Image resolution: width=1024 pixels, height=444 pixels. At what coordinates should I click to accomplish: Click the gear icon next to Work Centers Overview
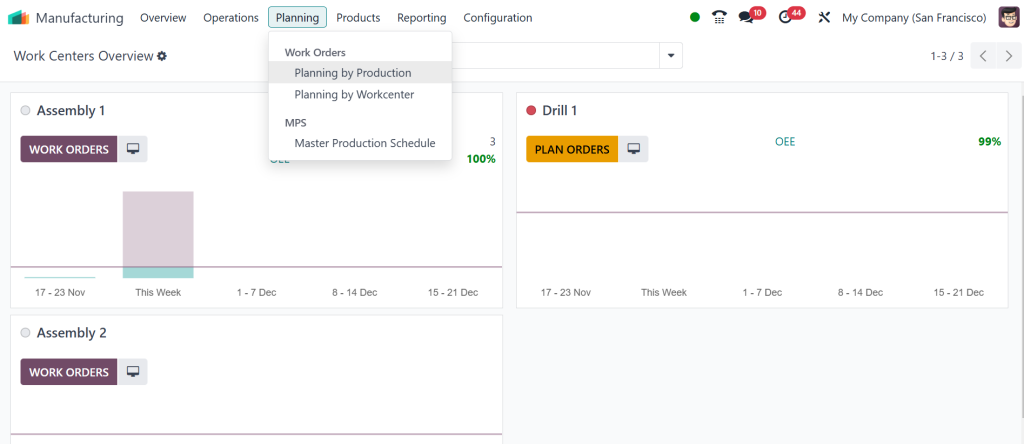tap(162, 56)
